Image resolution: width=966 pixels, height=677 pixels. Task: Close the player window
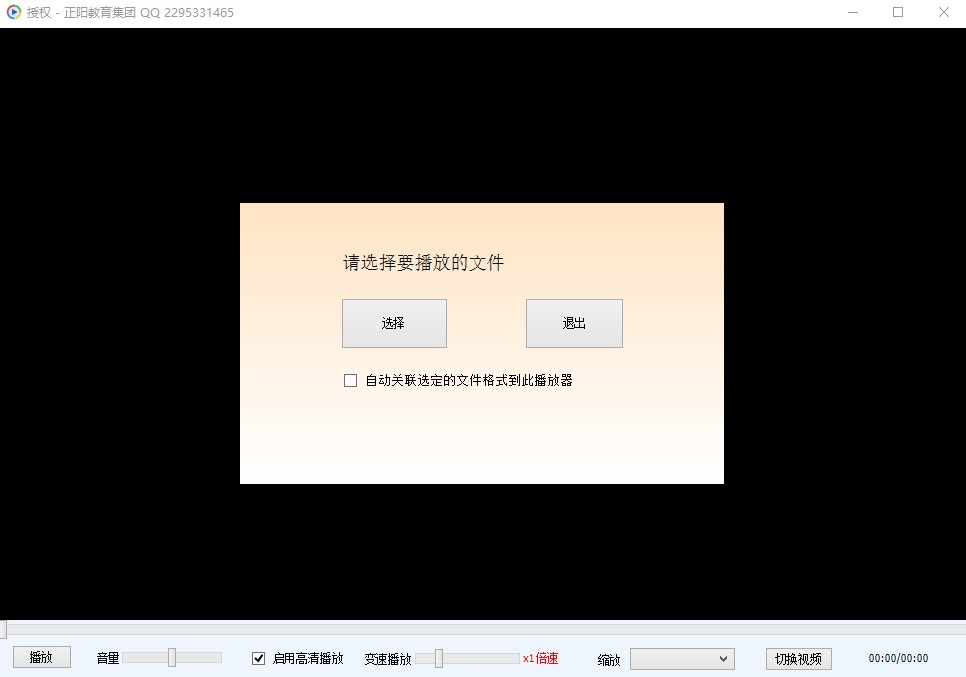(x=943, y=12)
